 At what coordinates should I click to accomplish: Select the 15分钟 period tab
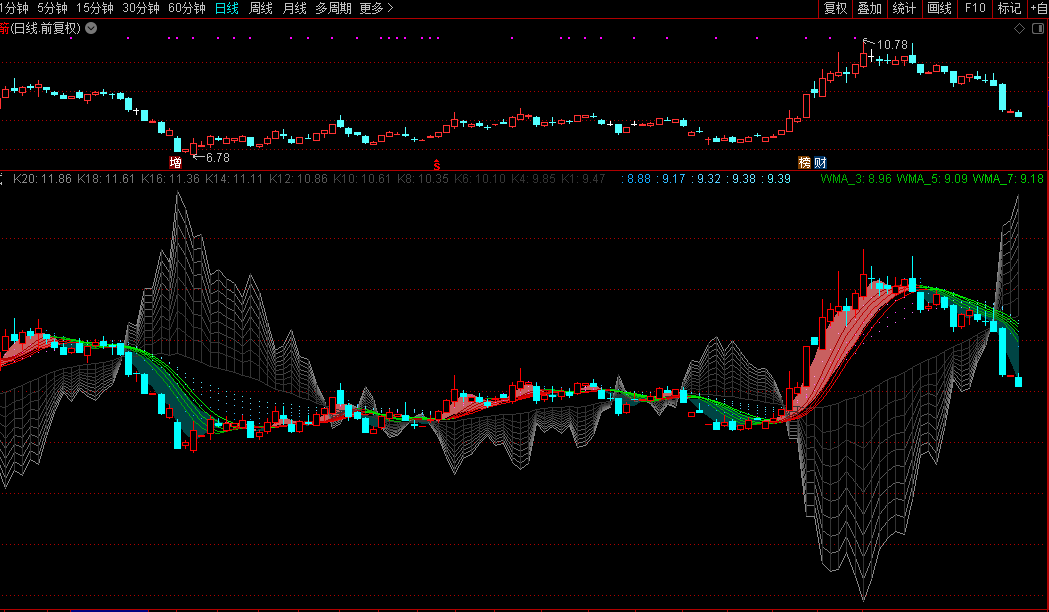[x=94, y=8]
